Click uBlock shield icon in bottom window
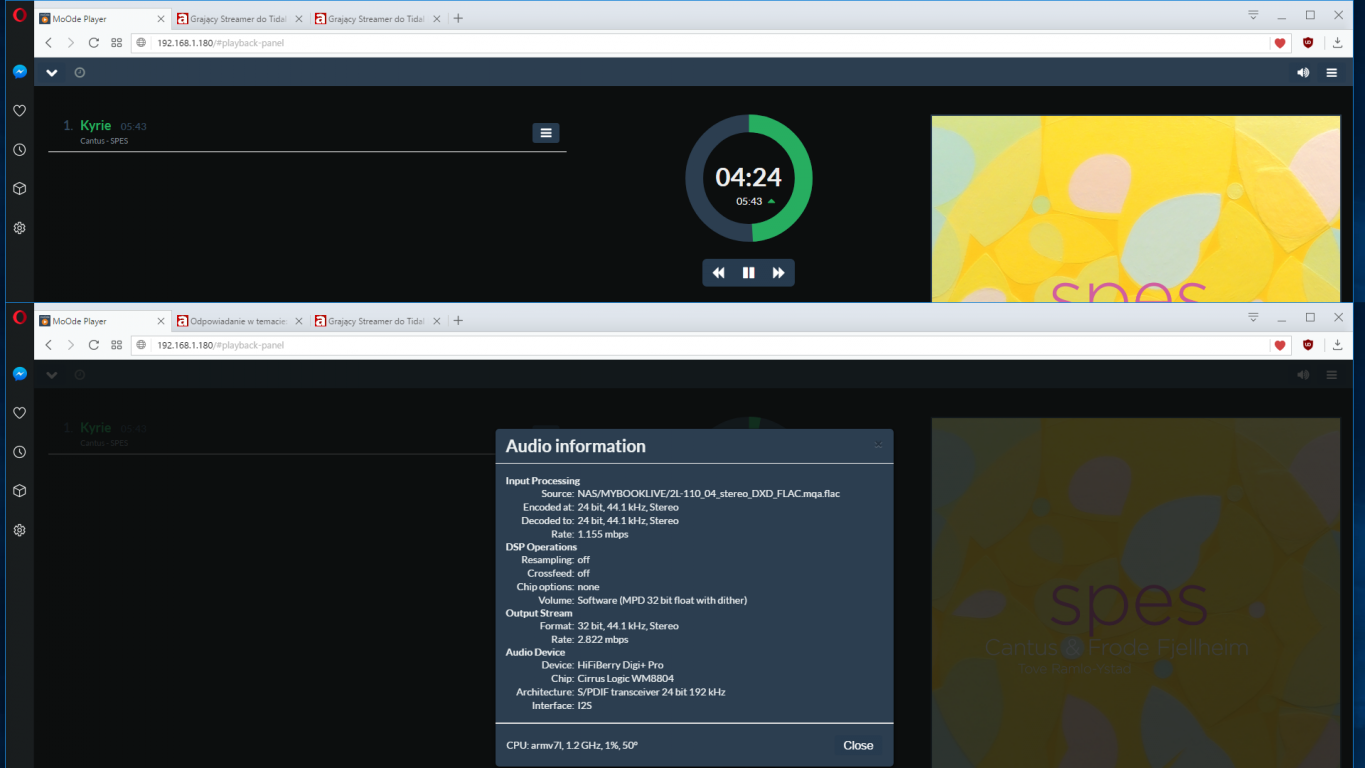The height and width of the screenshot is (768, 1365). click(1308, 345)
